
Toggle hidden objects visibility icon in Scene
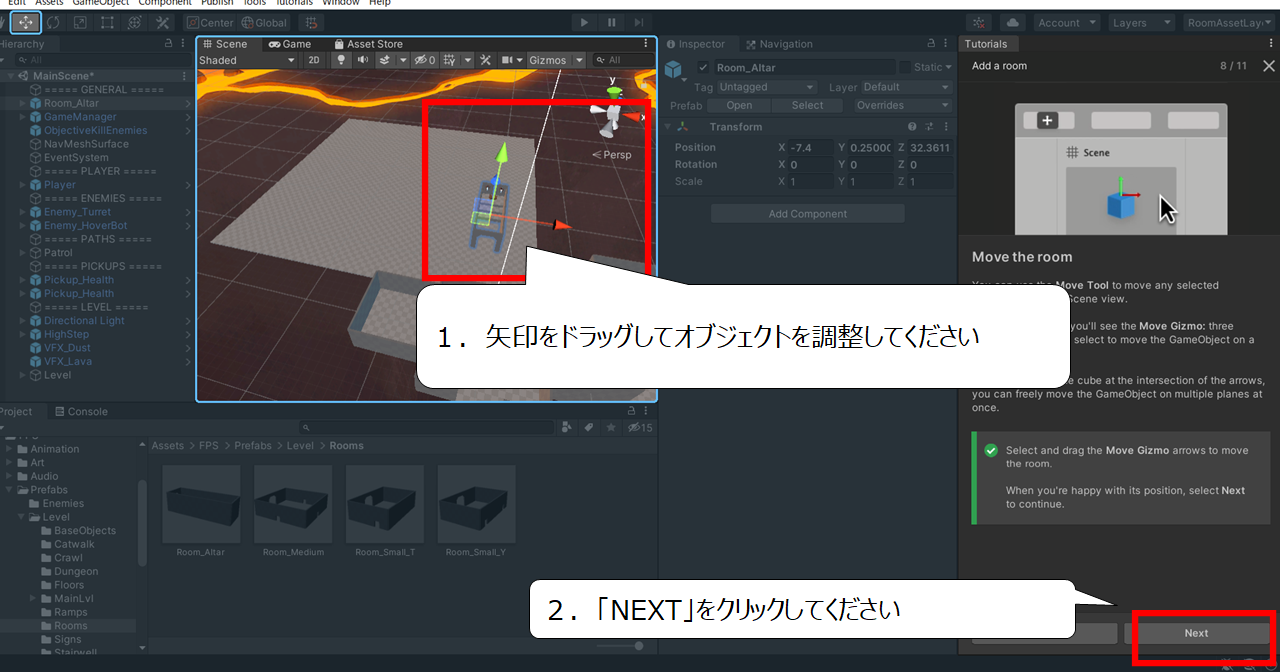424,60
